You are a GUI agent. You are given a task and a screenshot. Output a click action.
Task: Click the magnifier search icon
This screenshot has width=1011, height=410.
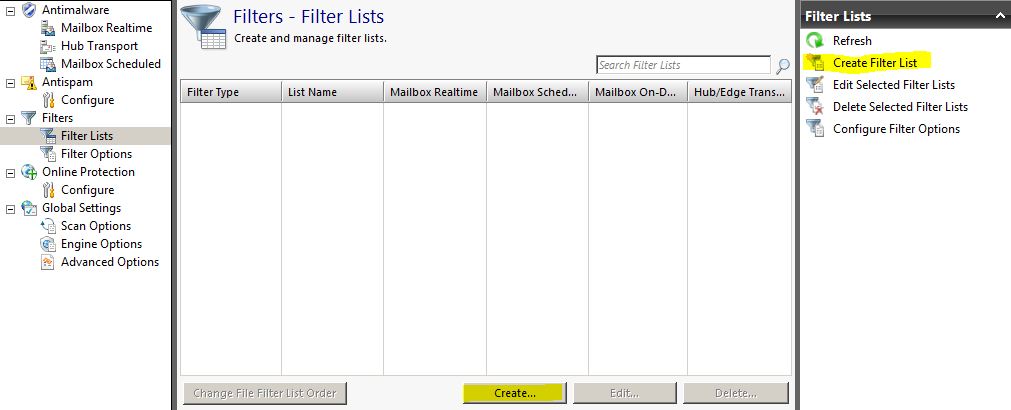click(x=782, y=66)
